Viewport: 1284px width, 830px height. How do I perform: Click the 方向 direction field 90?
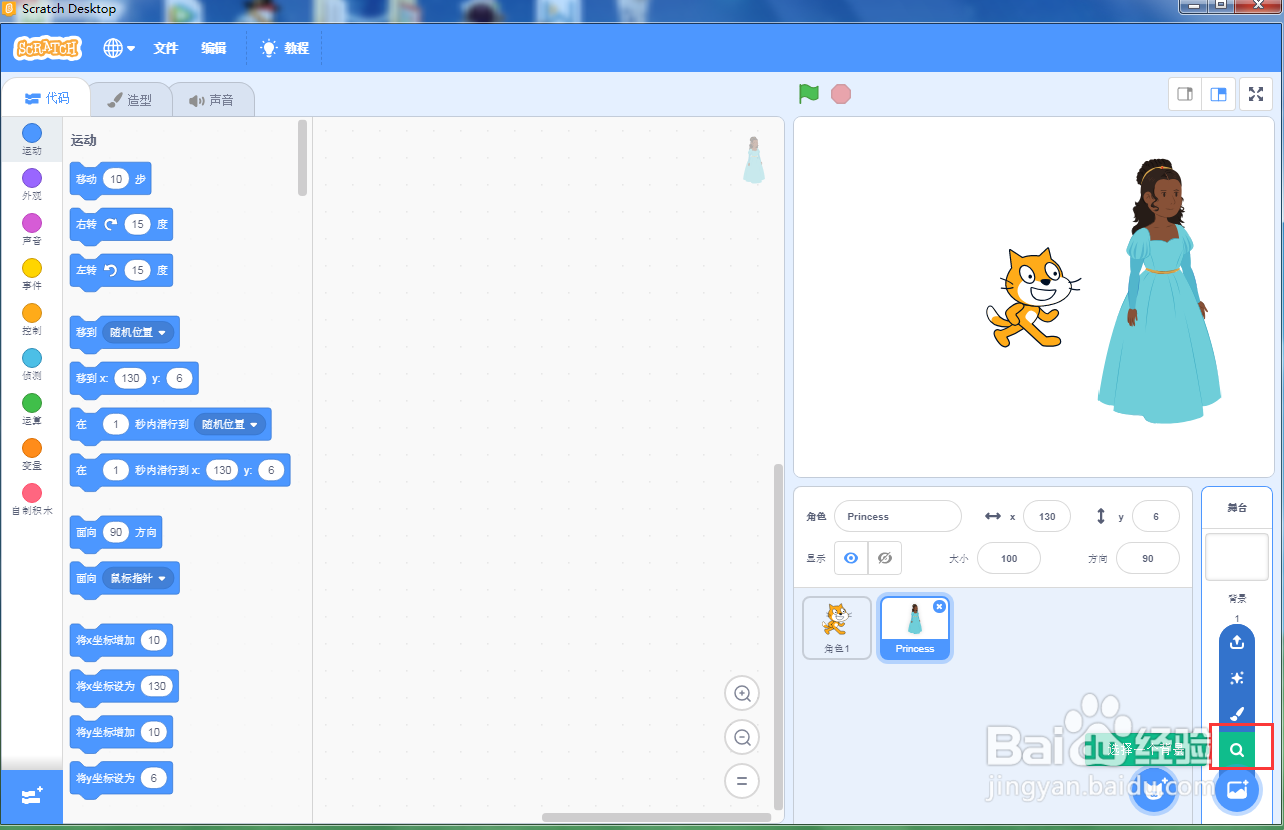tap(1147, 558)
